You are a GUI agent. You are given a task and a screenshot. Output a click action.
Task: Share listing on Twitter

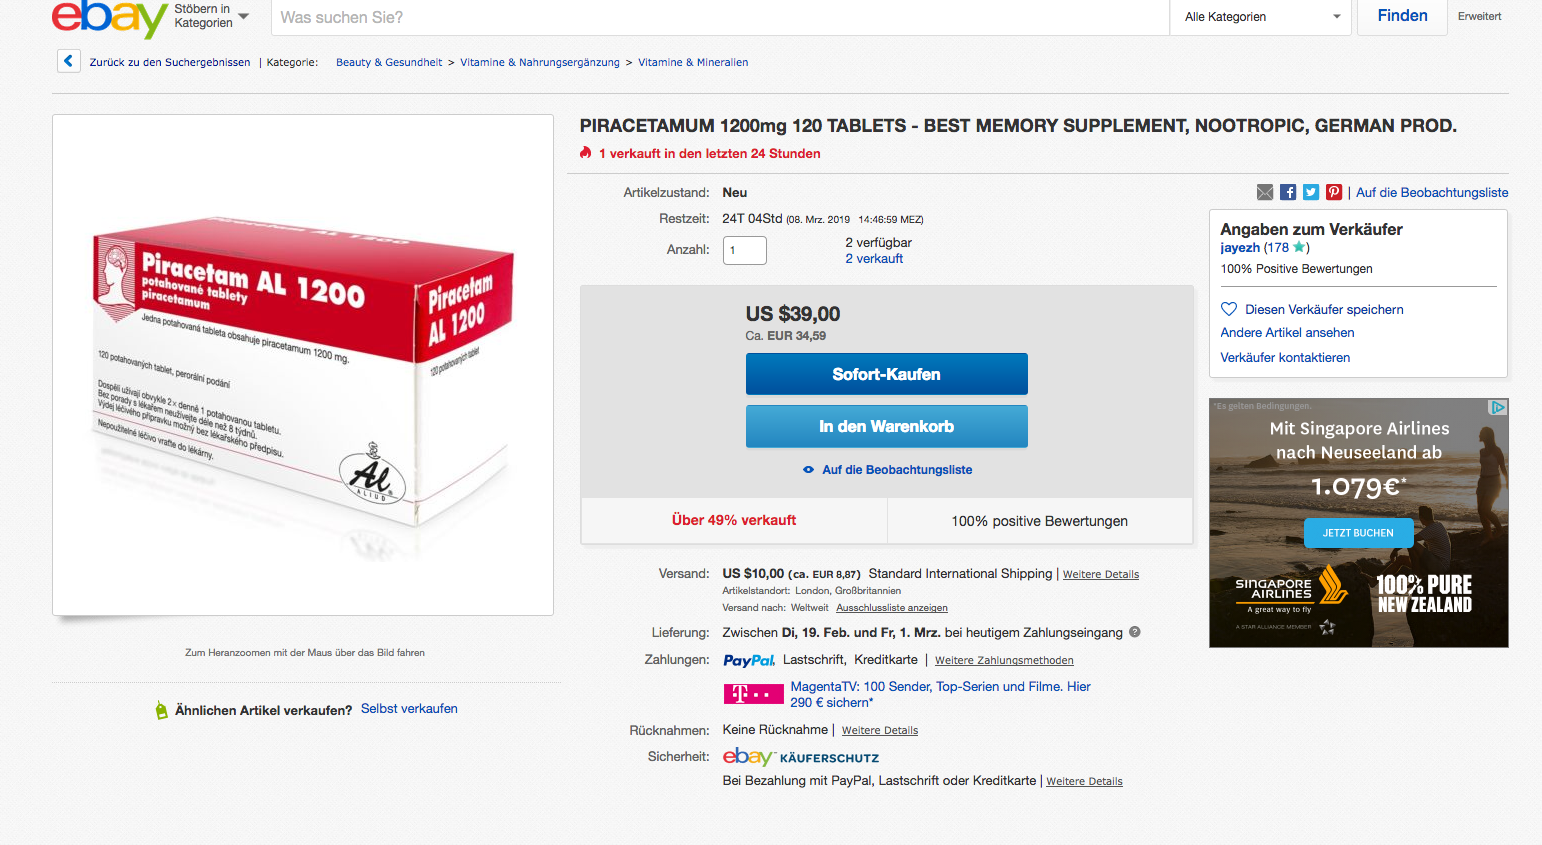(x=1311, y=192)
